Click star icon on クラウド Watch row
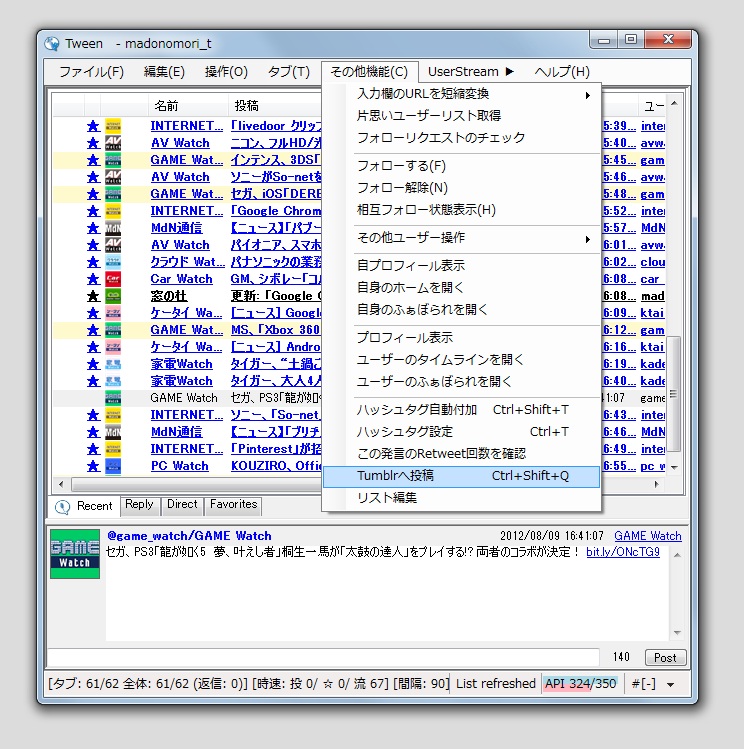744x749 pixels. point(94,262)
